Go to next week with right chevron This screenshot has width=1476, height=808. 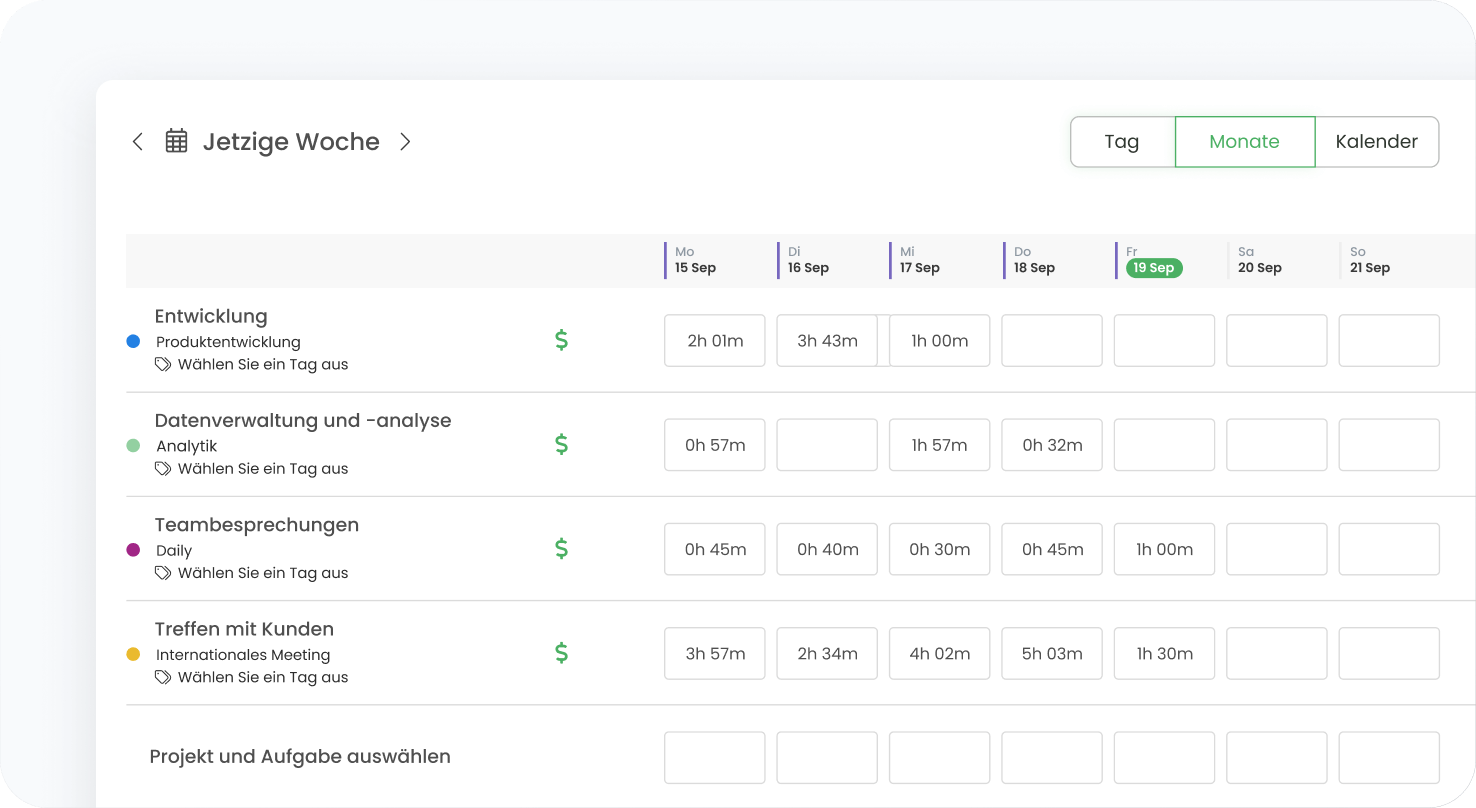[405, 142]
